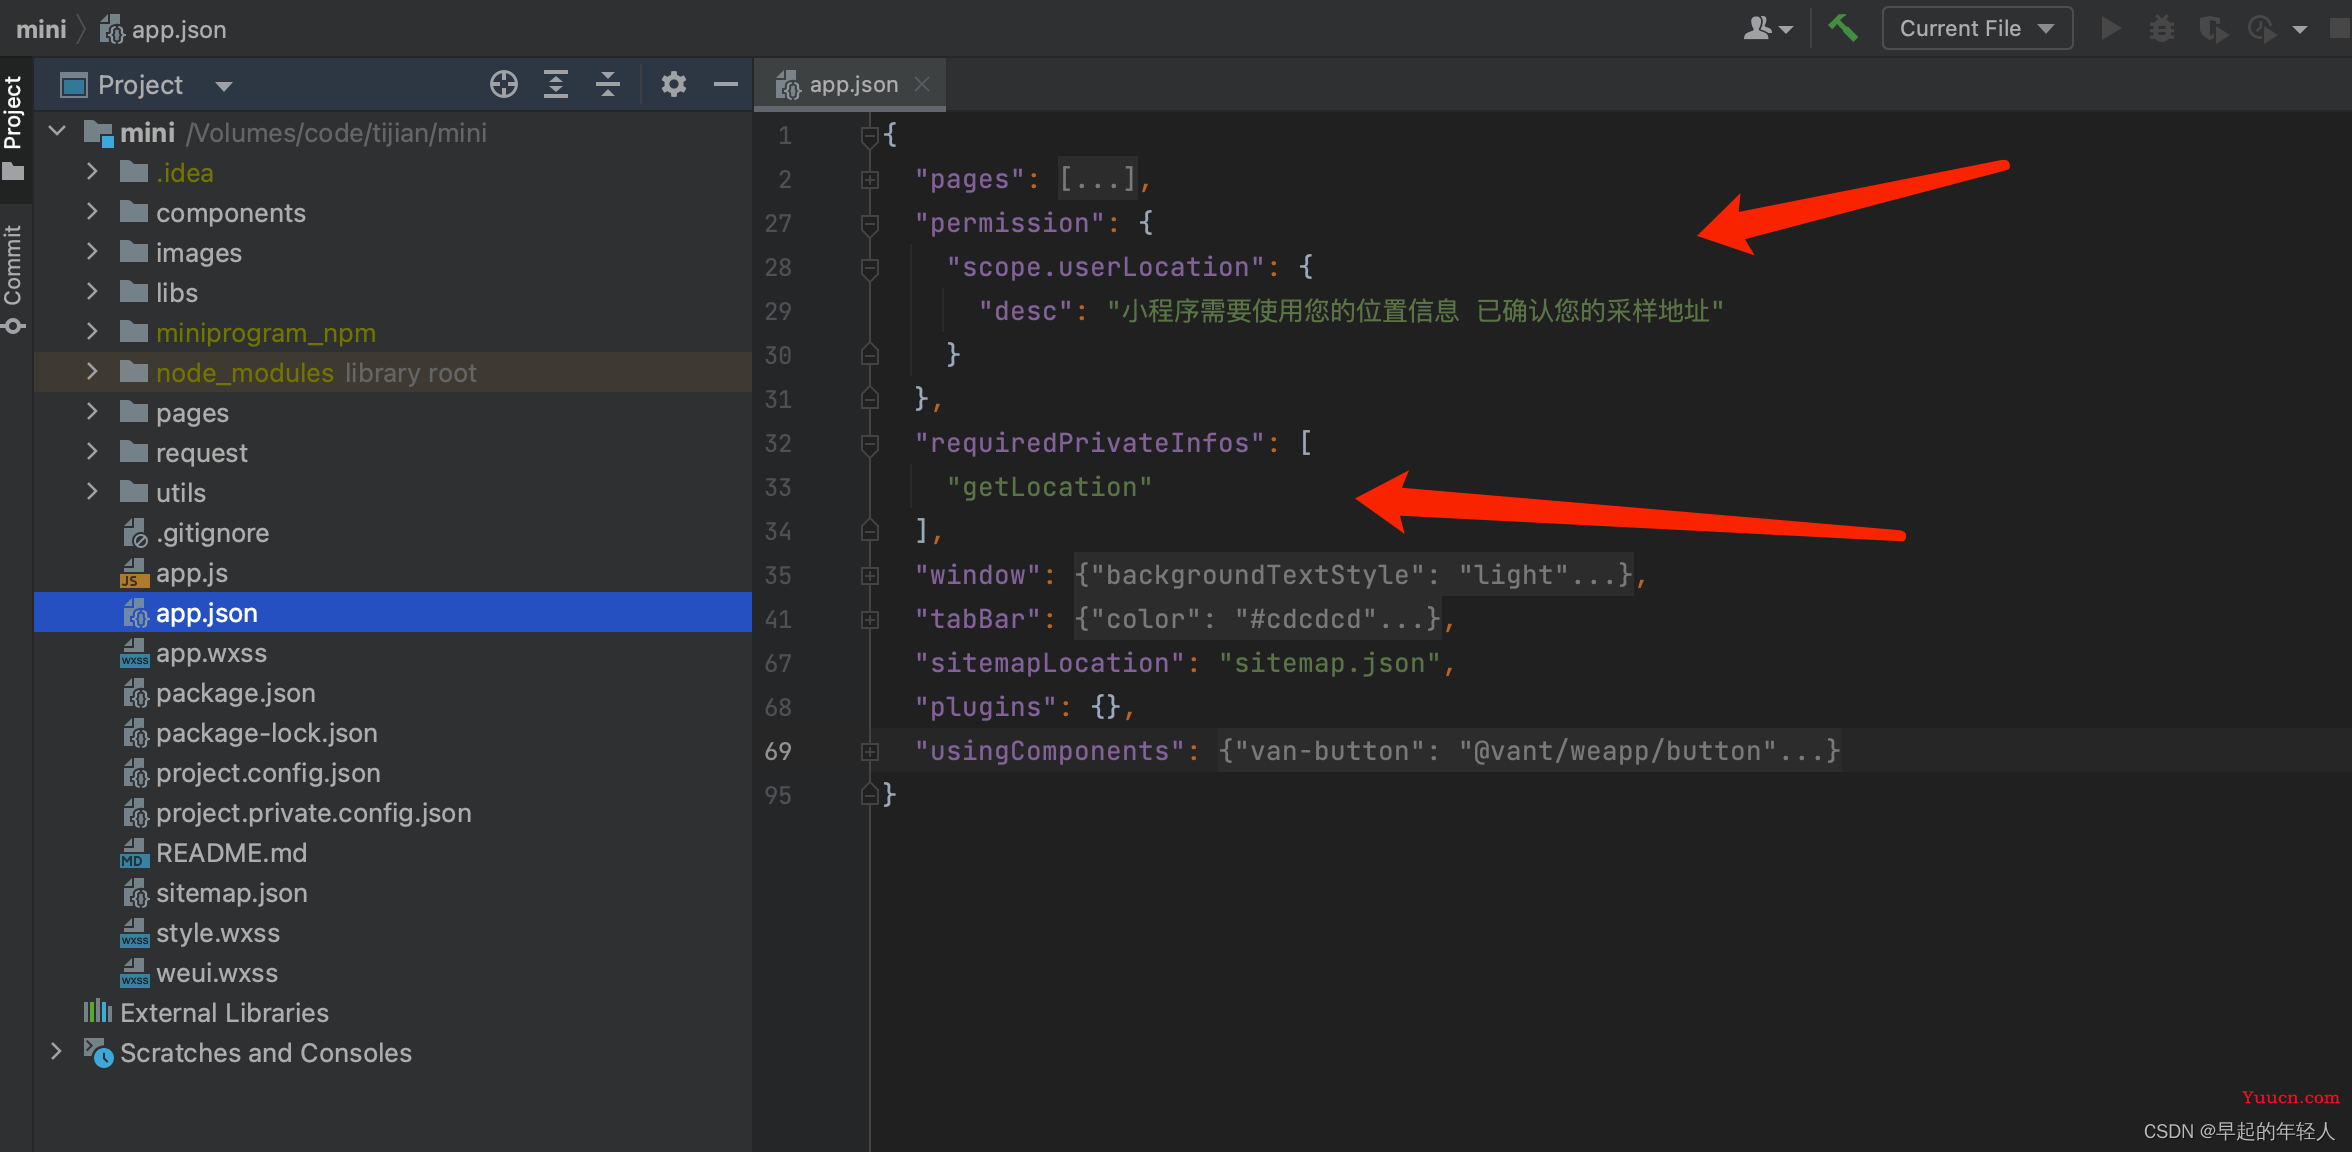2352x1152 pixels.
Task: Unfold the "tabBar" block on line 41
Action: click(870, 620)
